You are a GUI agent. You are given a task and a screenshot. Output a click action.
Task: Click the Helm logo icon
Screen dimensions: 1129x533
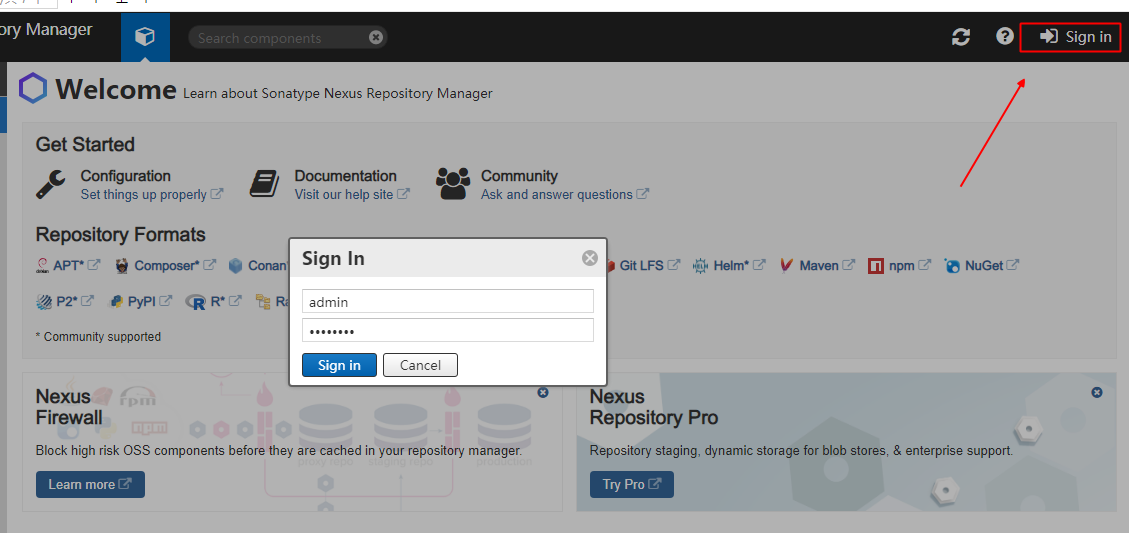pyautogui.click(x=701, y=266)
